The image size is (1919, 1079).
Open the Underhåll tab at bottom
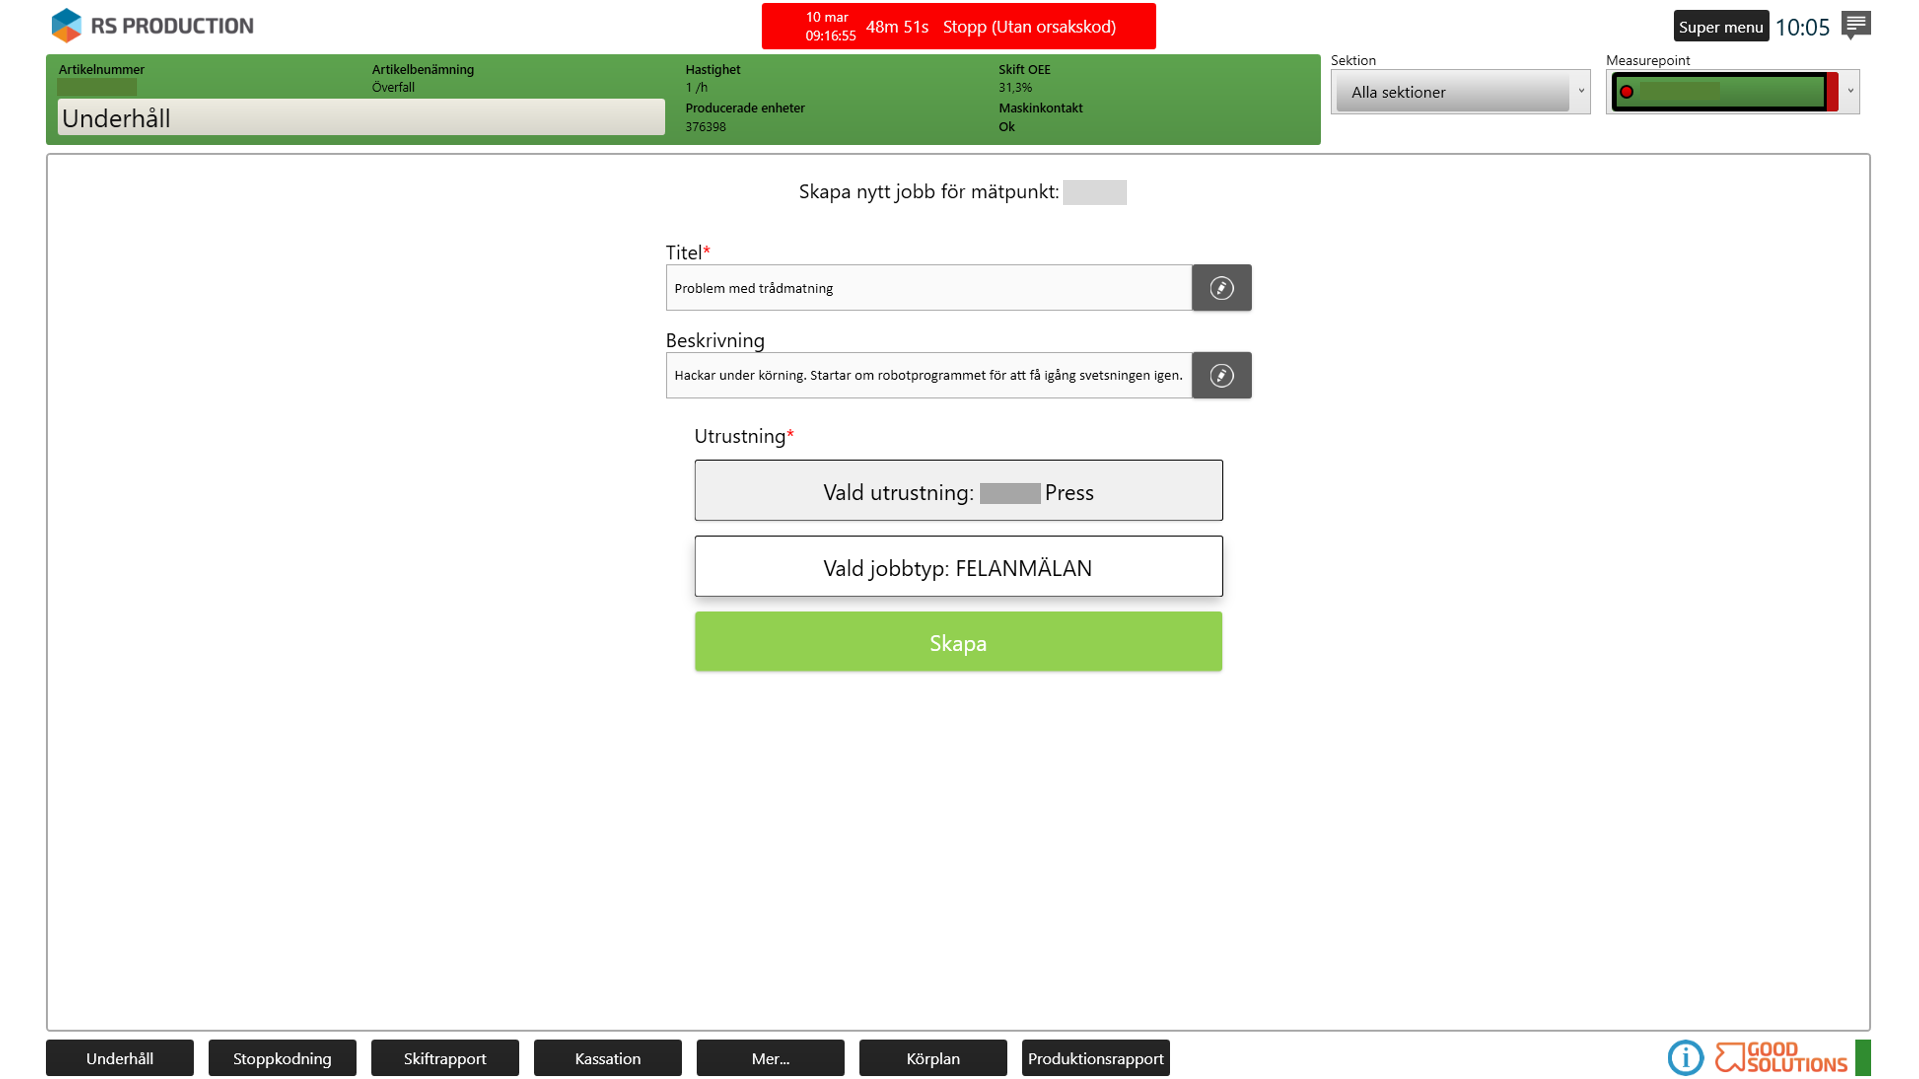tap(120, 1058)
